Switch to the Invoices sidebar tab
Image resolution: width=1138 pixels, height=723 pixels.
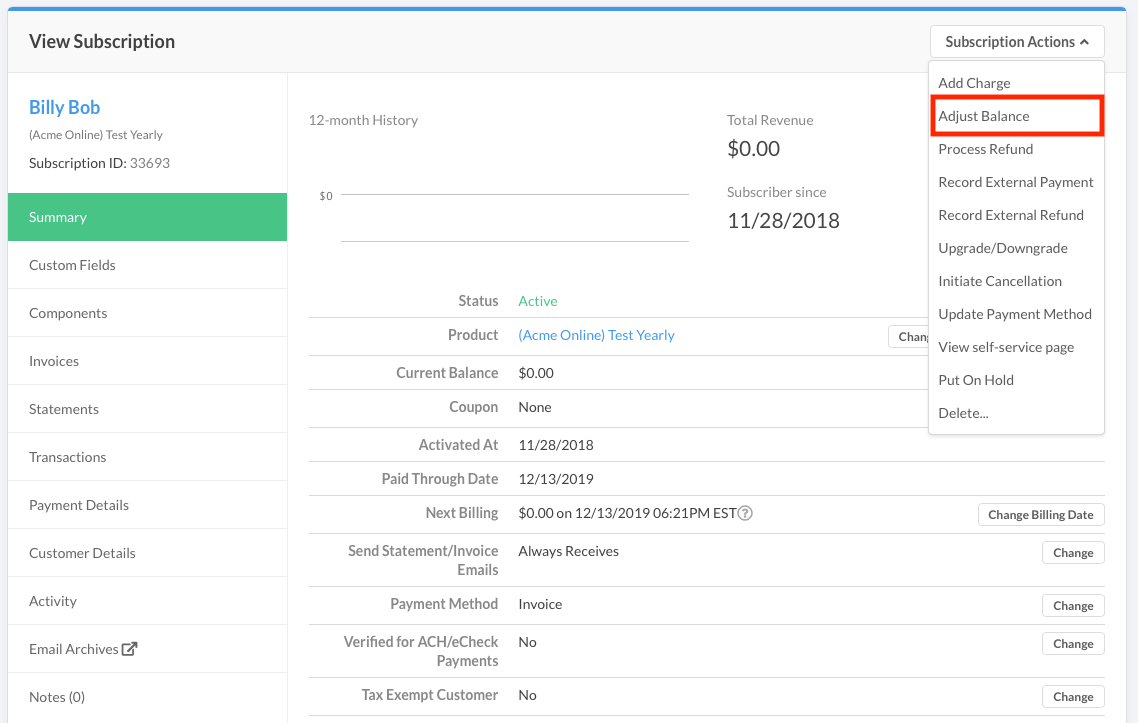[x=54, y=361]
